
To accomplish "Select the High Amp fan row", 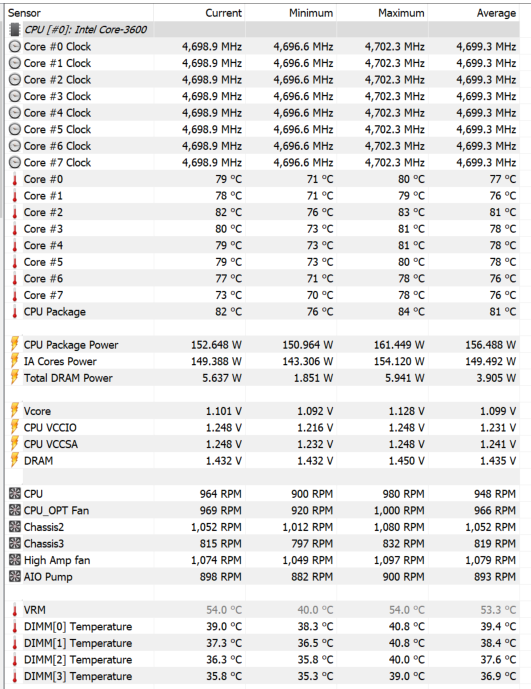I will [263, 561].
